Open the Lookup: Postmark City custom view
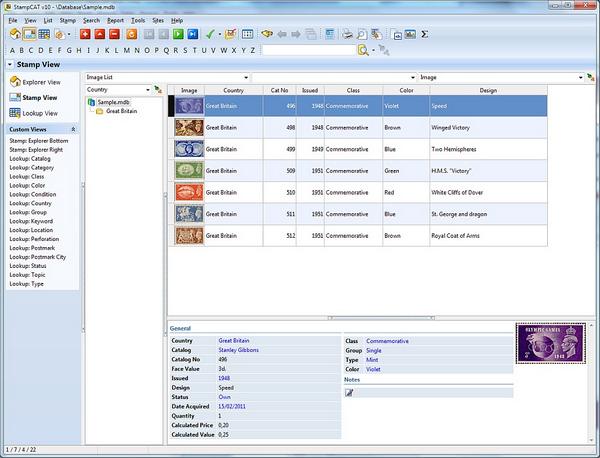Screen dimensions: 600x458 (38, 257)
